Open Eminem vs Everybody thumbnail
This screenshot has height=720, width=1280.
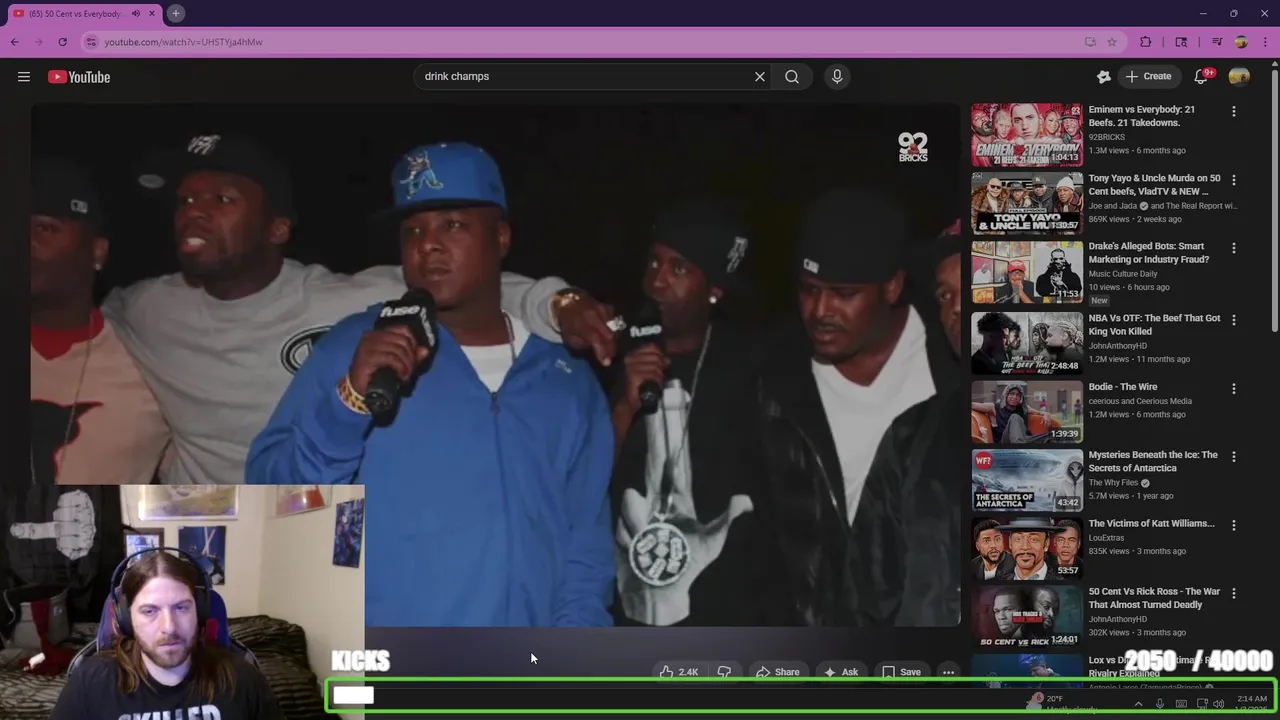(1027, 134)
